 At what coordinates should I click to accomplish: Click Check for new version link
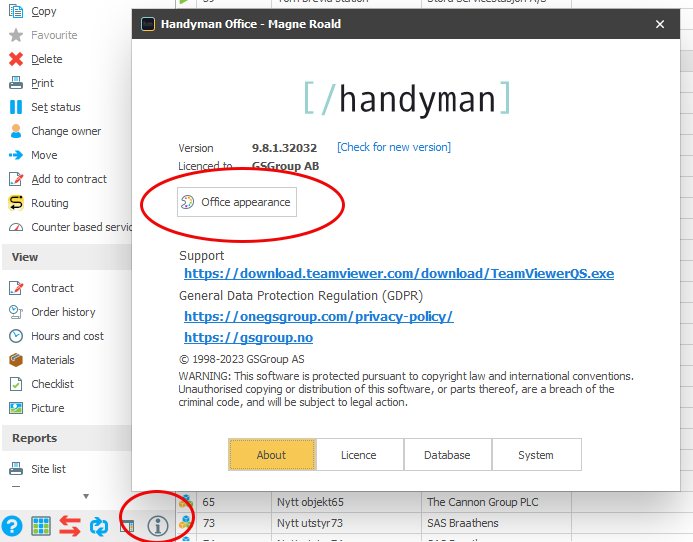(x=394, y=147)
